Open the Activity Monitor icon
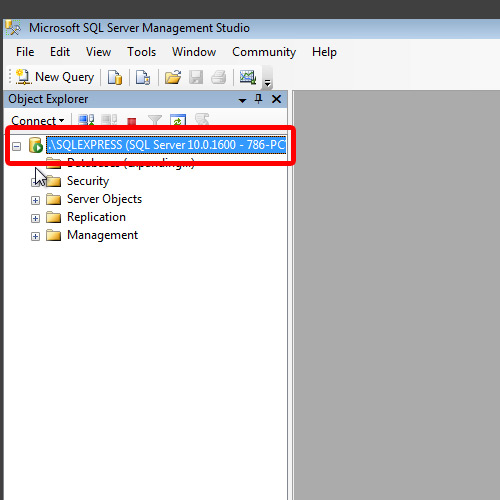 (x=248, y=77)
